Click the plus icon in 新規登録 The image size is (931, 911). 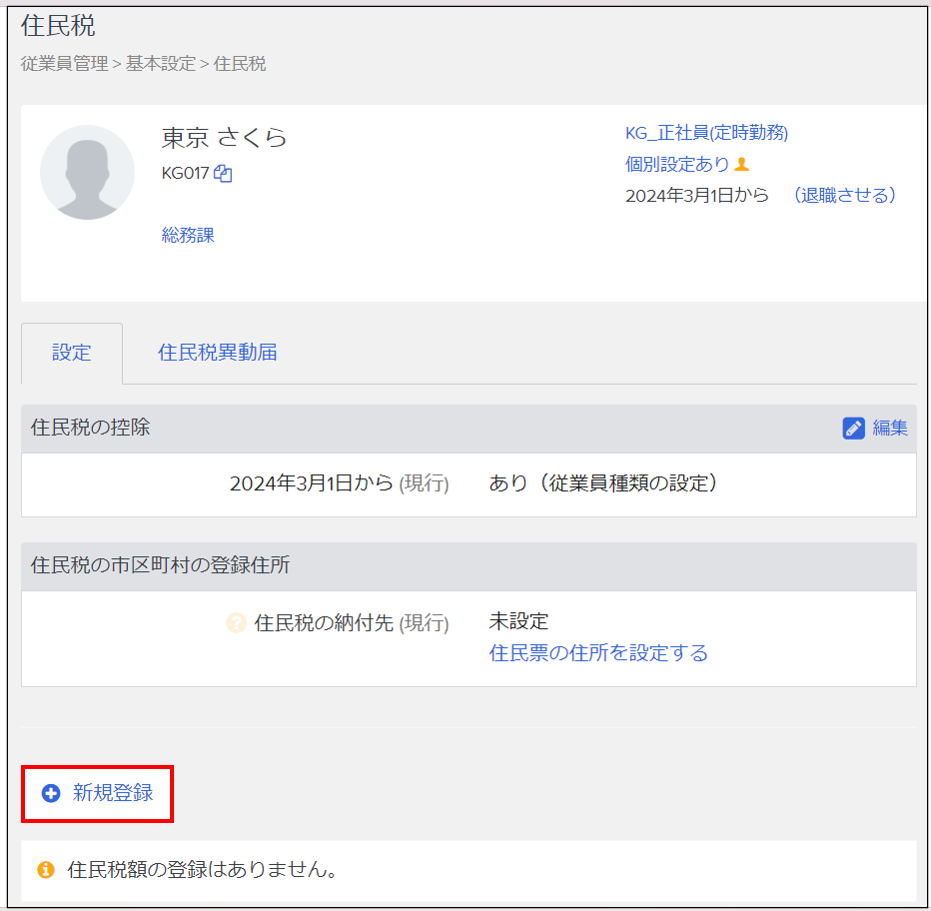coord(51,793)
